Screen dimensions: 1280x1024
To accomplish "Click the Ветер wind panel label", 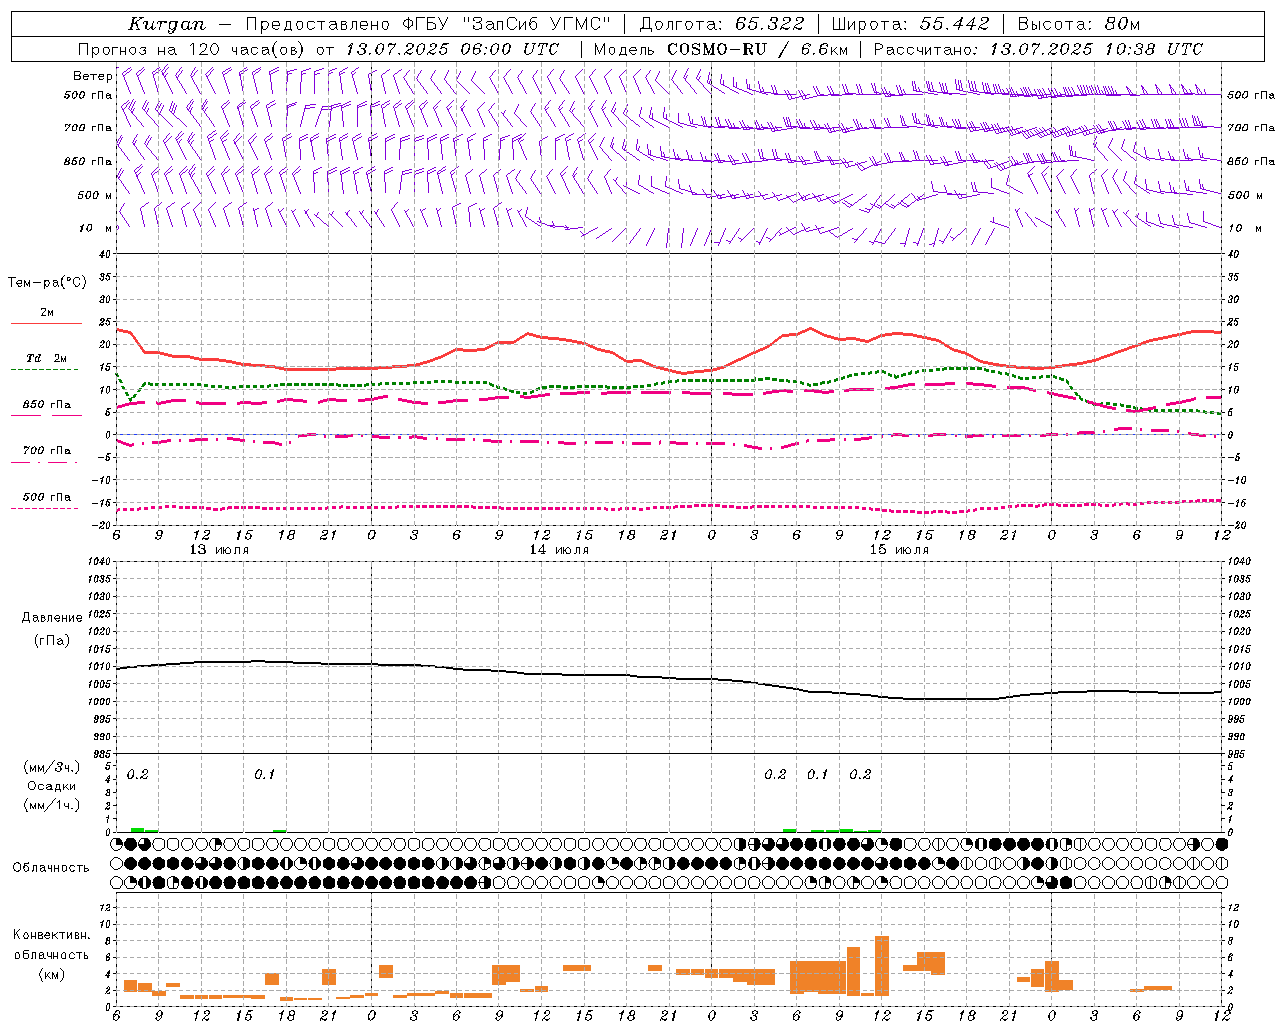I will pos(92,76).
